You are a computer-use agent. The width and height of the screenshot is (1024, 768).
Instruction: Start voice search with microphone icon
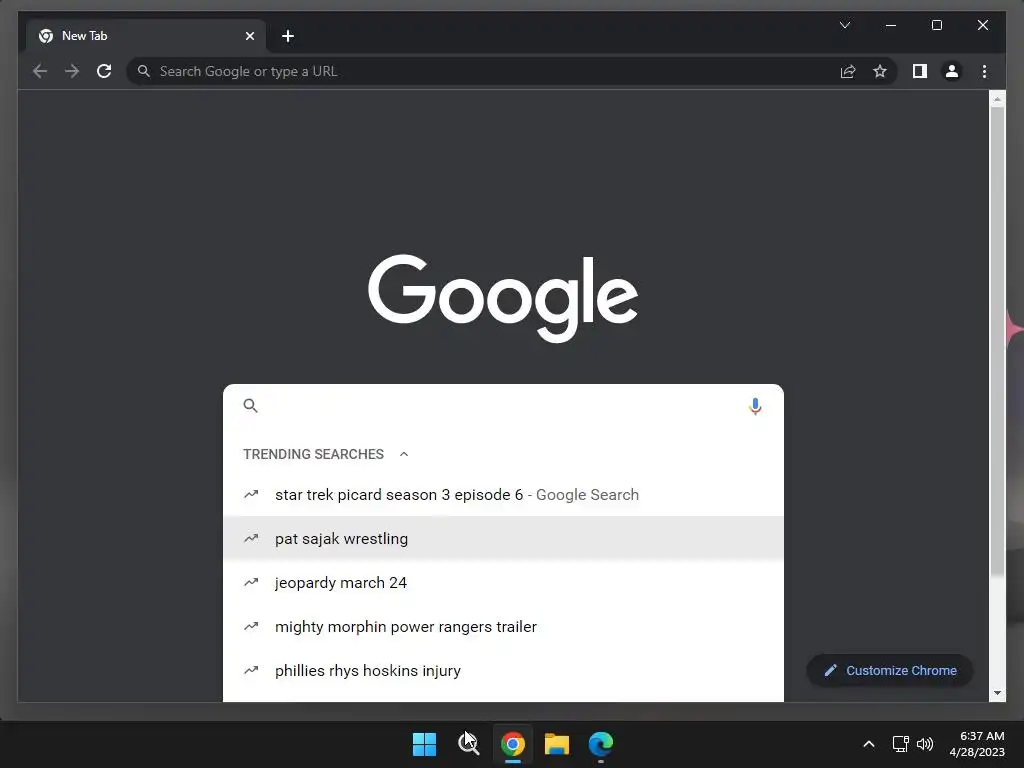tap(755, 406)
